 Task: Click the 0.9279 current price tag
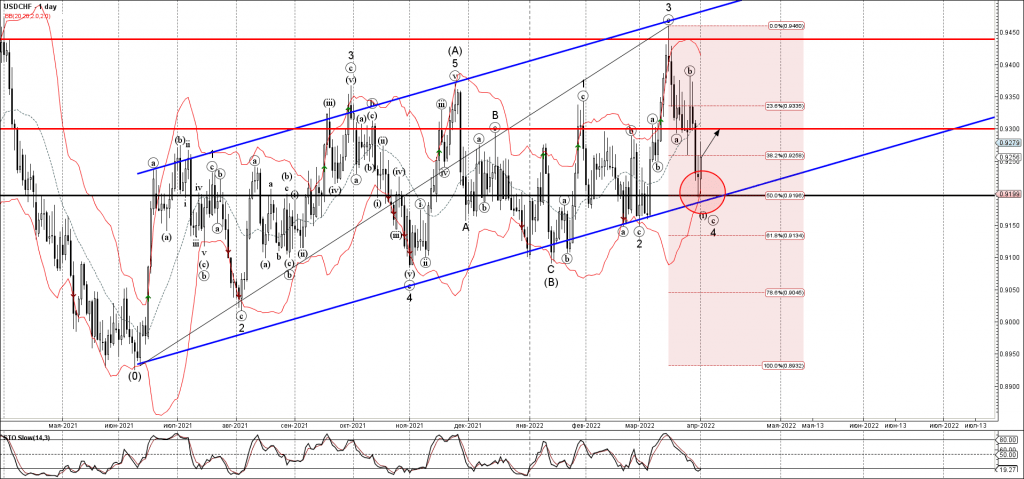pos(1008,143)
